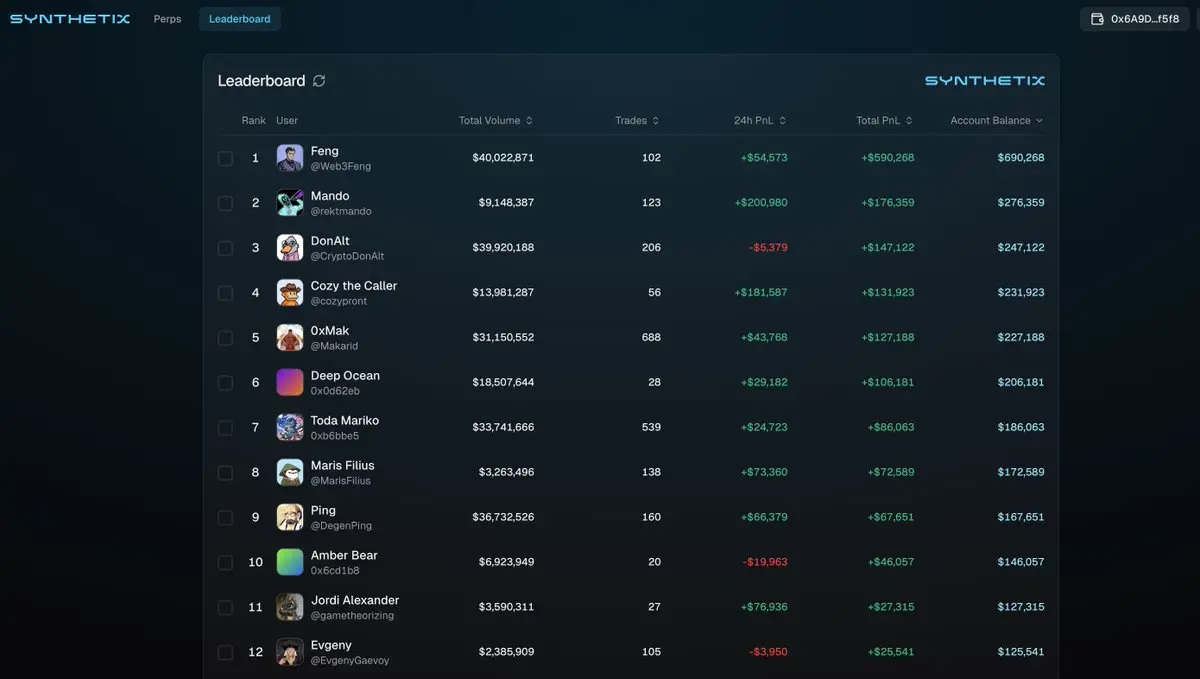Click the wallet icon beside 0x6A9D...f5f8

[x=1097, y=19]
